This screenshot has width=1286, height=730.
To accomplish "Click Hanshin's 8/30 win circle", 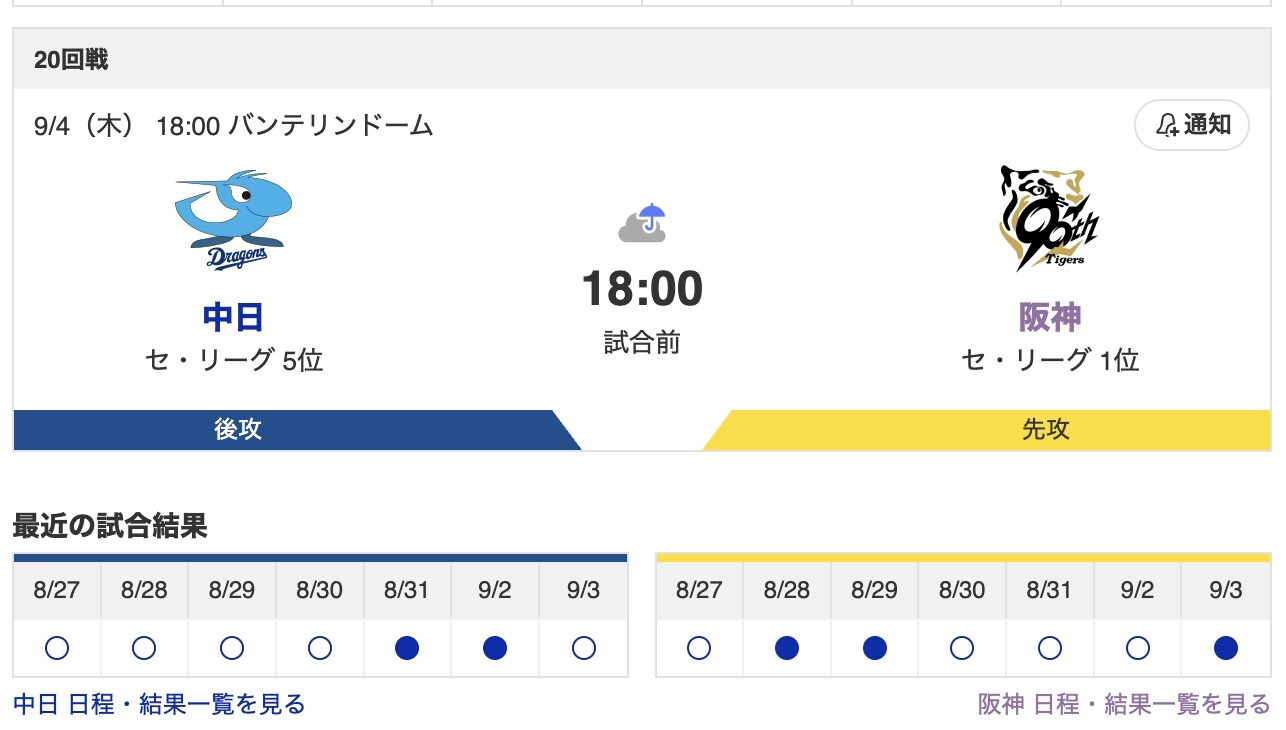I will 962,649.
